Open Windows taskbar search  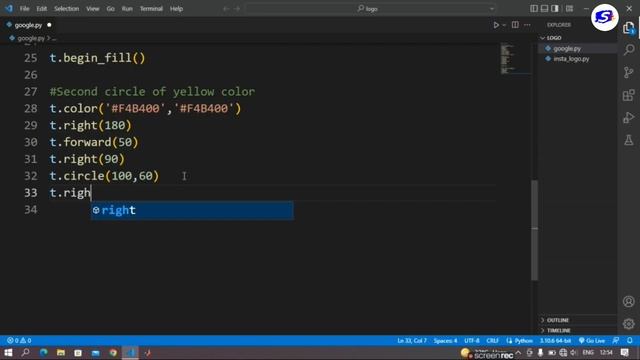[x=25, y=353]
